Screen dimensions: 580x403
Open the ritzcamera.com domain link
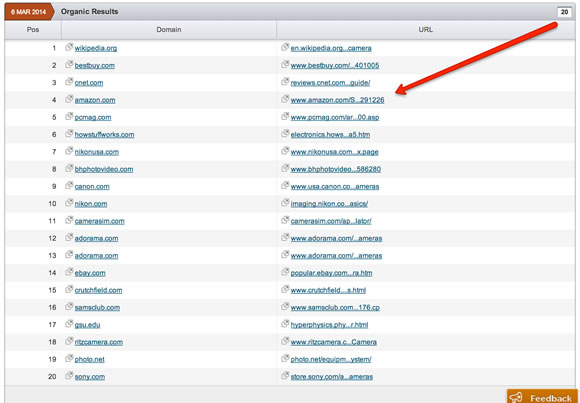pos(99,342)
